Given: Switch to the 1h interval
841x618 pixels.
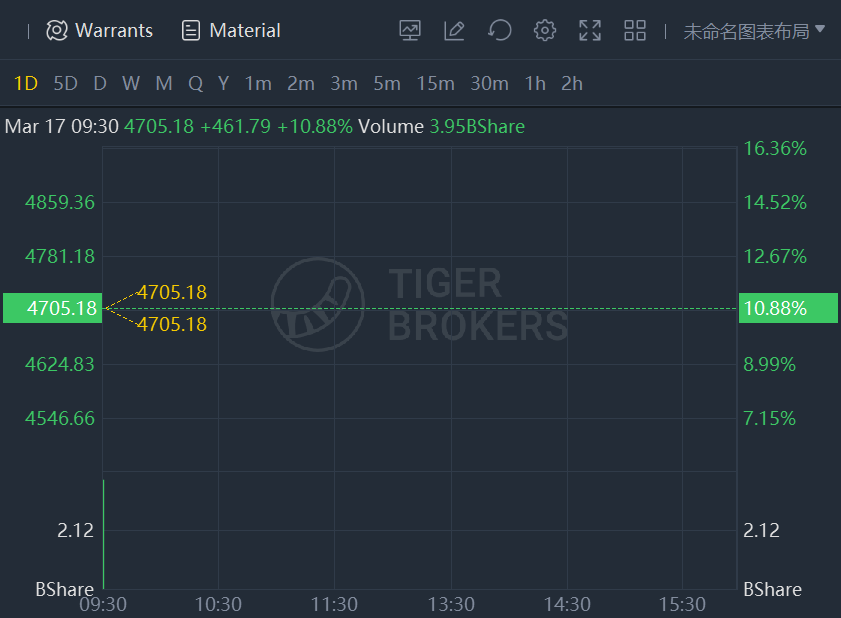Looking at the screenshot, I should point(535,84).
